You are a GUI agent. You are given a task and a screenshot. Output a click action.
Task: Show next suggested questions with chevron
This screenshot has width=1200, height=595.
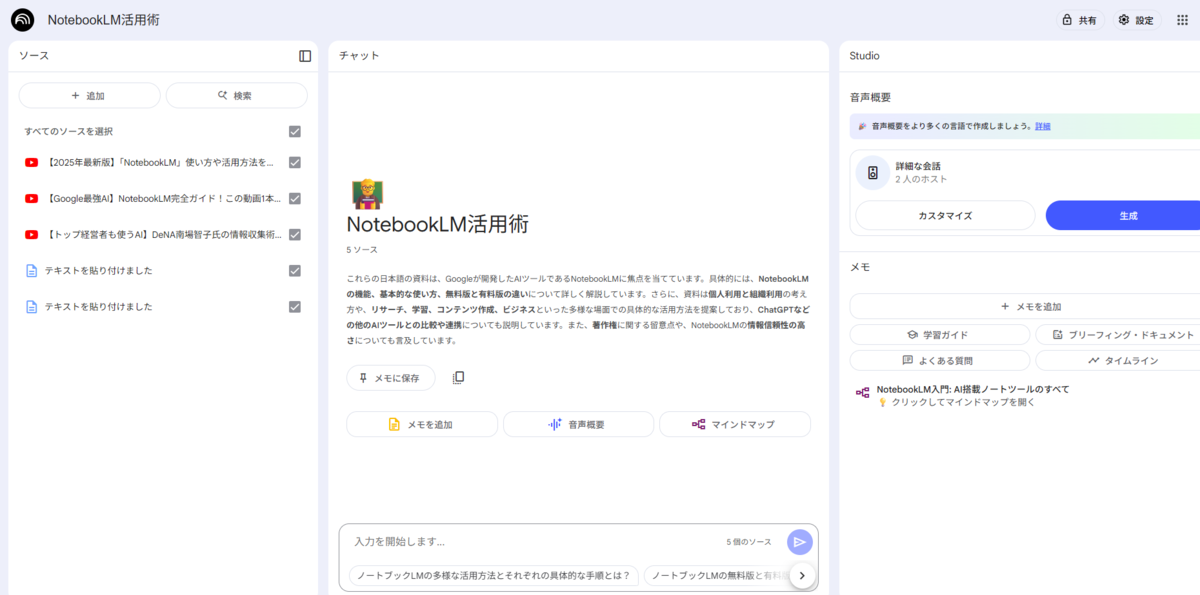click(x=802, y=575)
